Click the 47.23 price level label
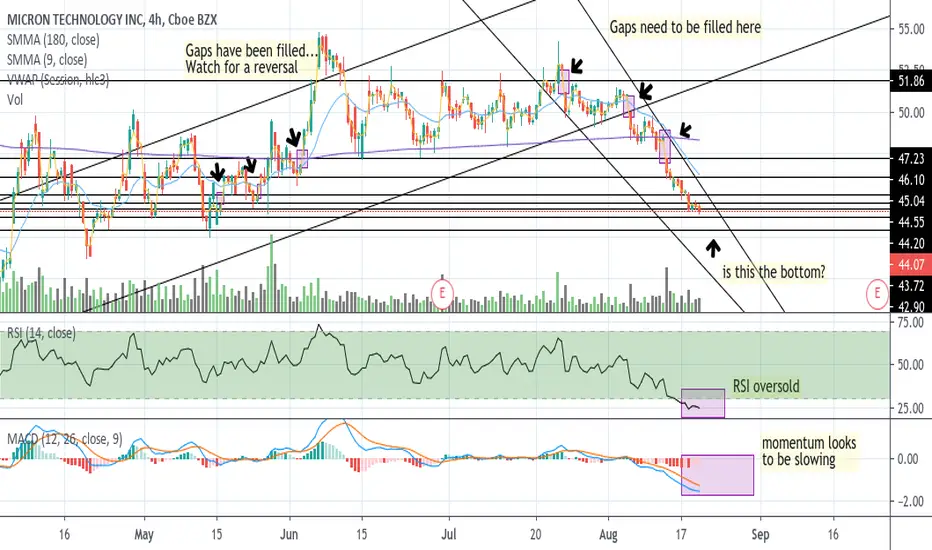The width and height of the screenshot is (932, 550). coord(911,158)
